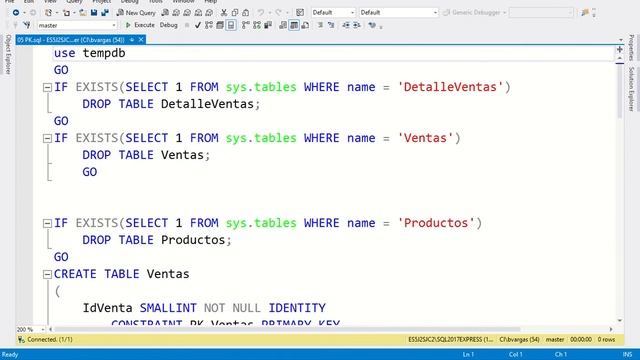Image resolution: width=640 pixels, height=360 pixels.
Task: Click the 'Ln 1' status bar entry
Action: pos(468,354)
